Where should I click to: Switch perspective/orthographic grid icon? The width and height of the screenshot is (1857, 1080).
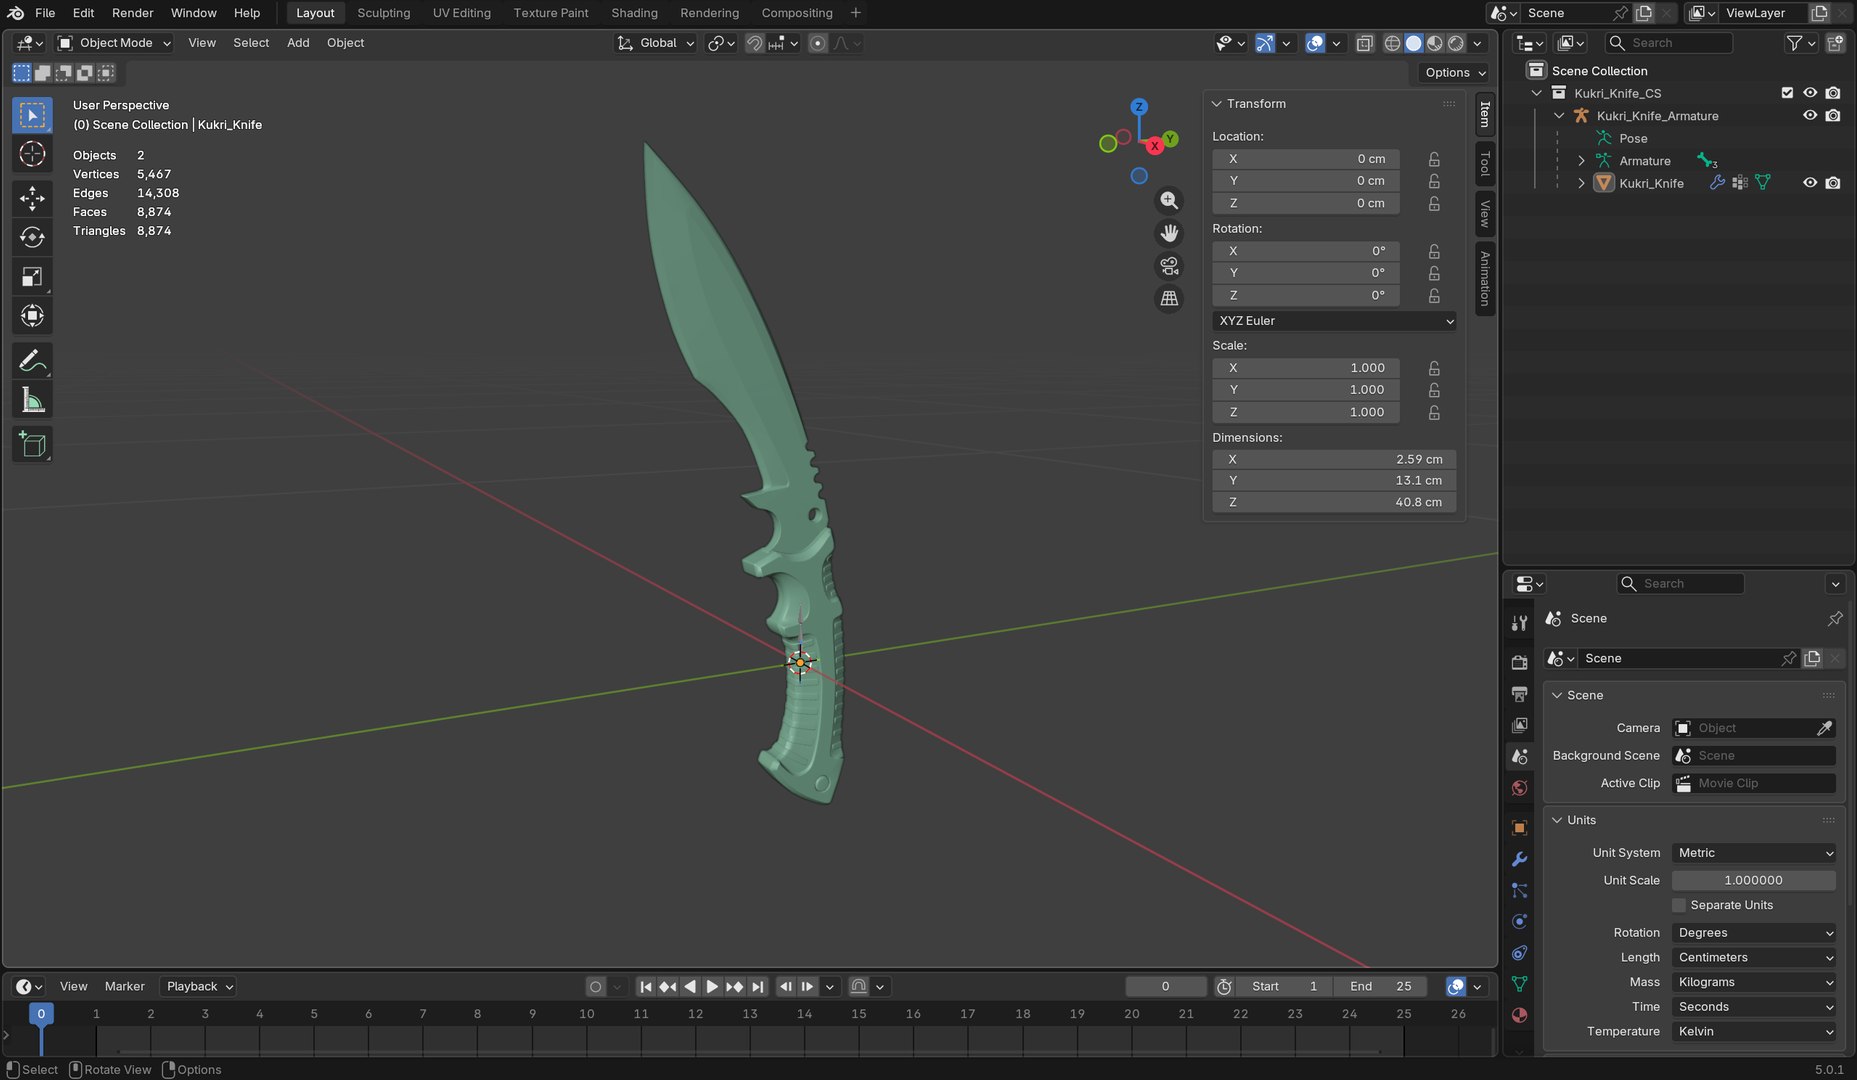click(x=1168, y=298)
